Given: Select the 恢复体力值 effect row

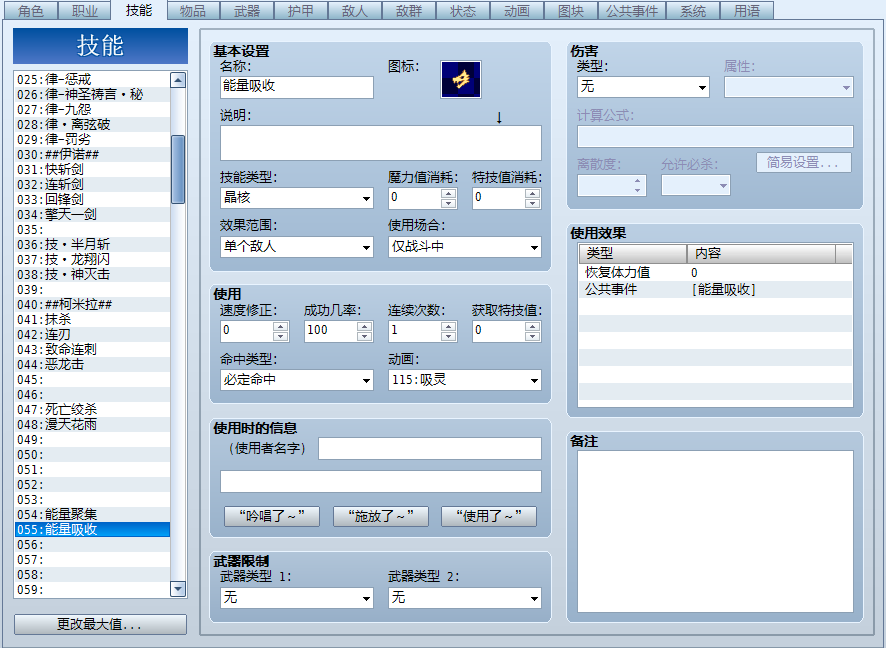Looking at the screenshot, I should (715, 272).
